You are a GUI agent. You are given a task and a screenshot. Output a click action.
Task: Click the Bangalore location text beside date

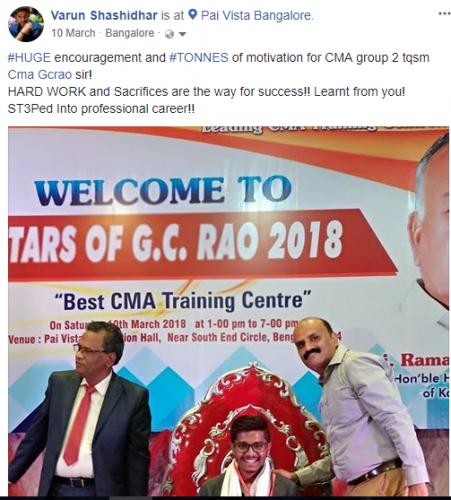point(130,33)
